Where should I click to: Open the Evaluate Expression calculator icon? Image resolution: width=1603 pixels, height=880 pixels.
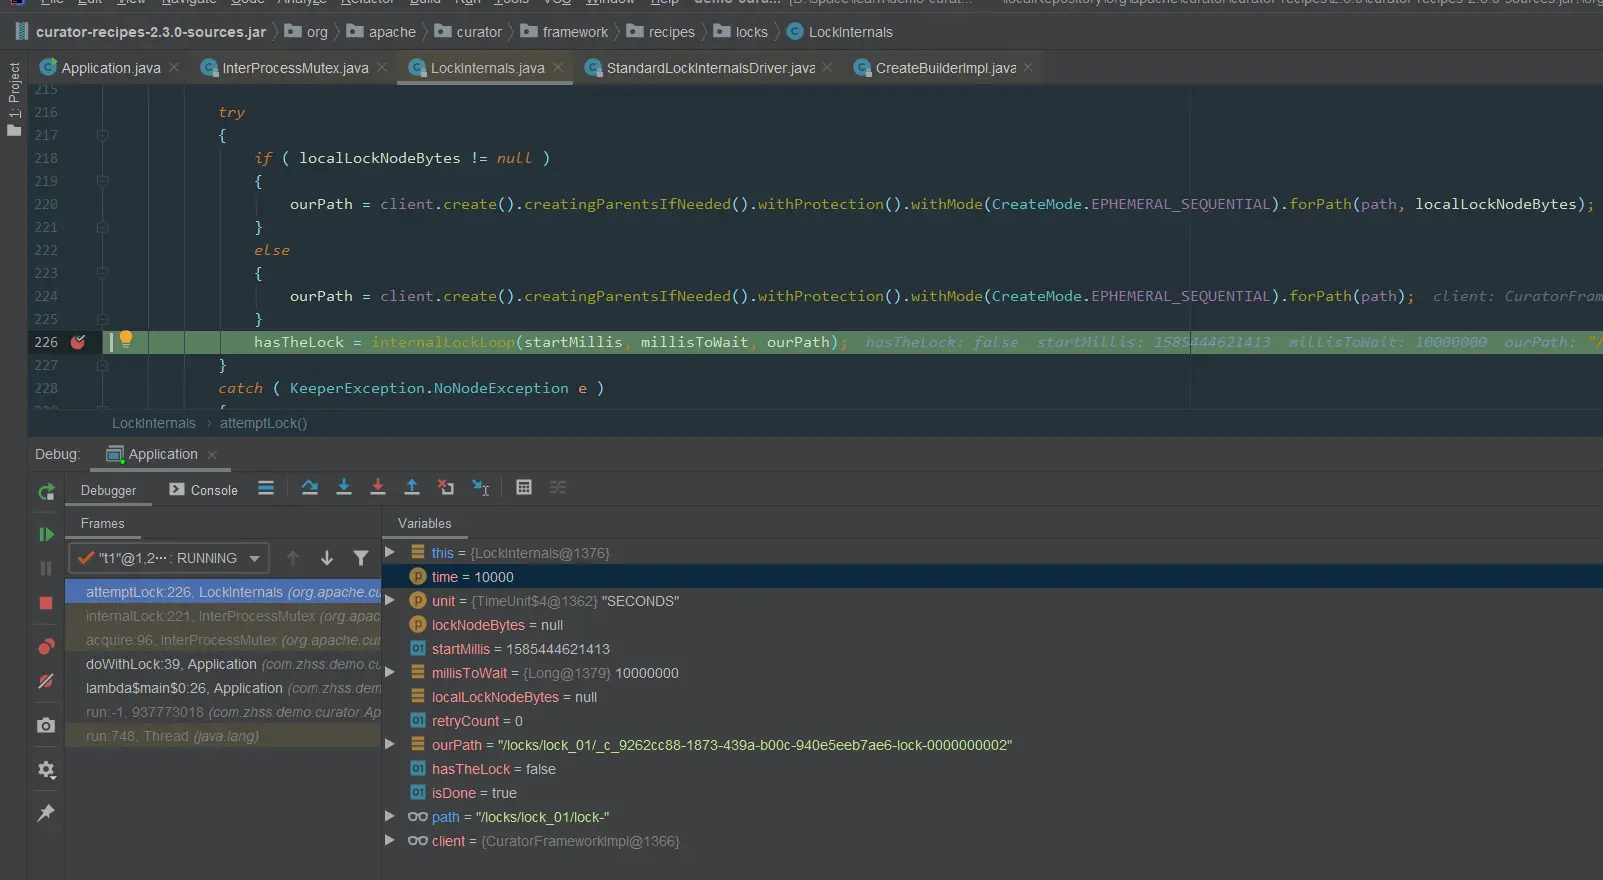(x=524, y=488)
